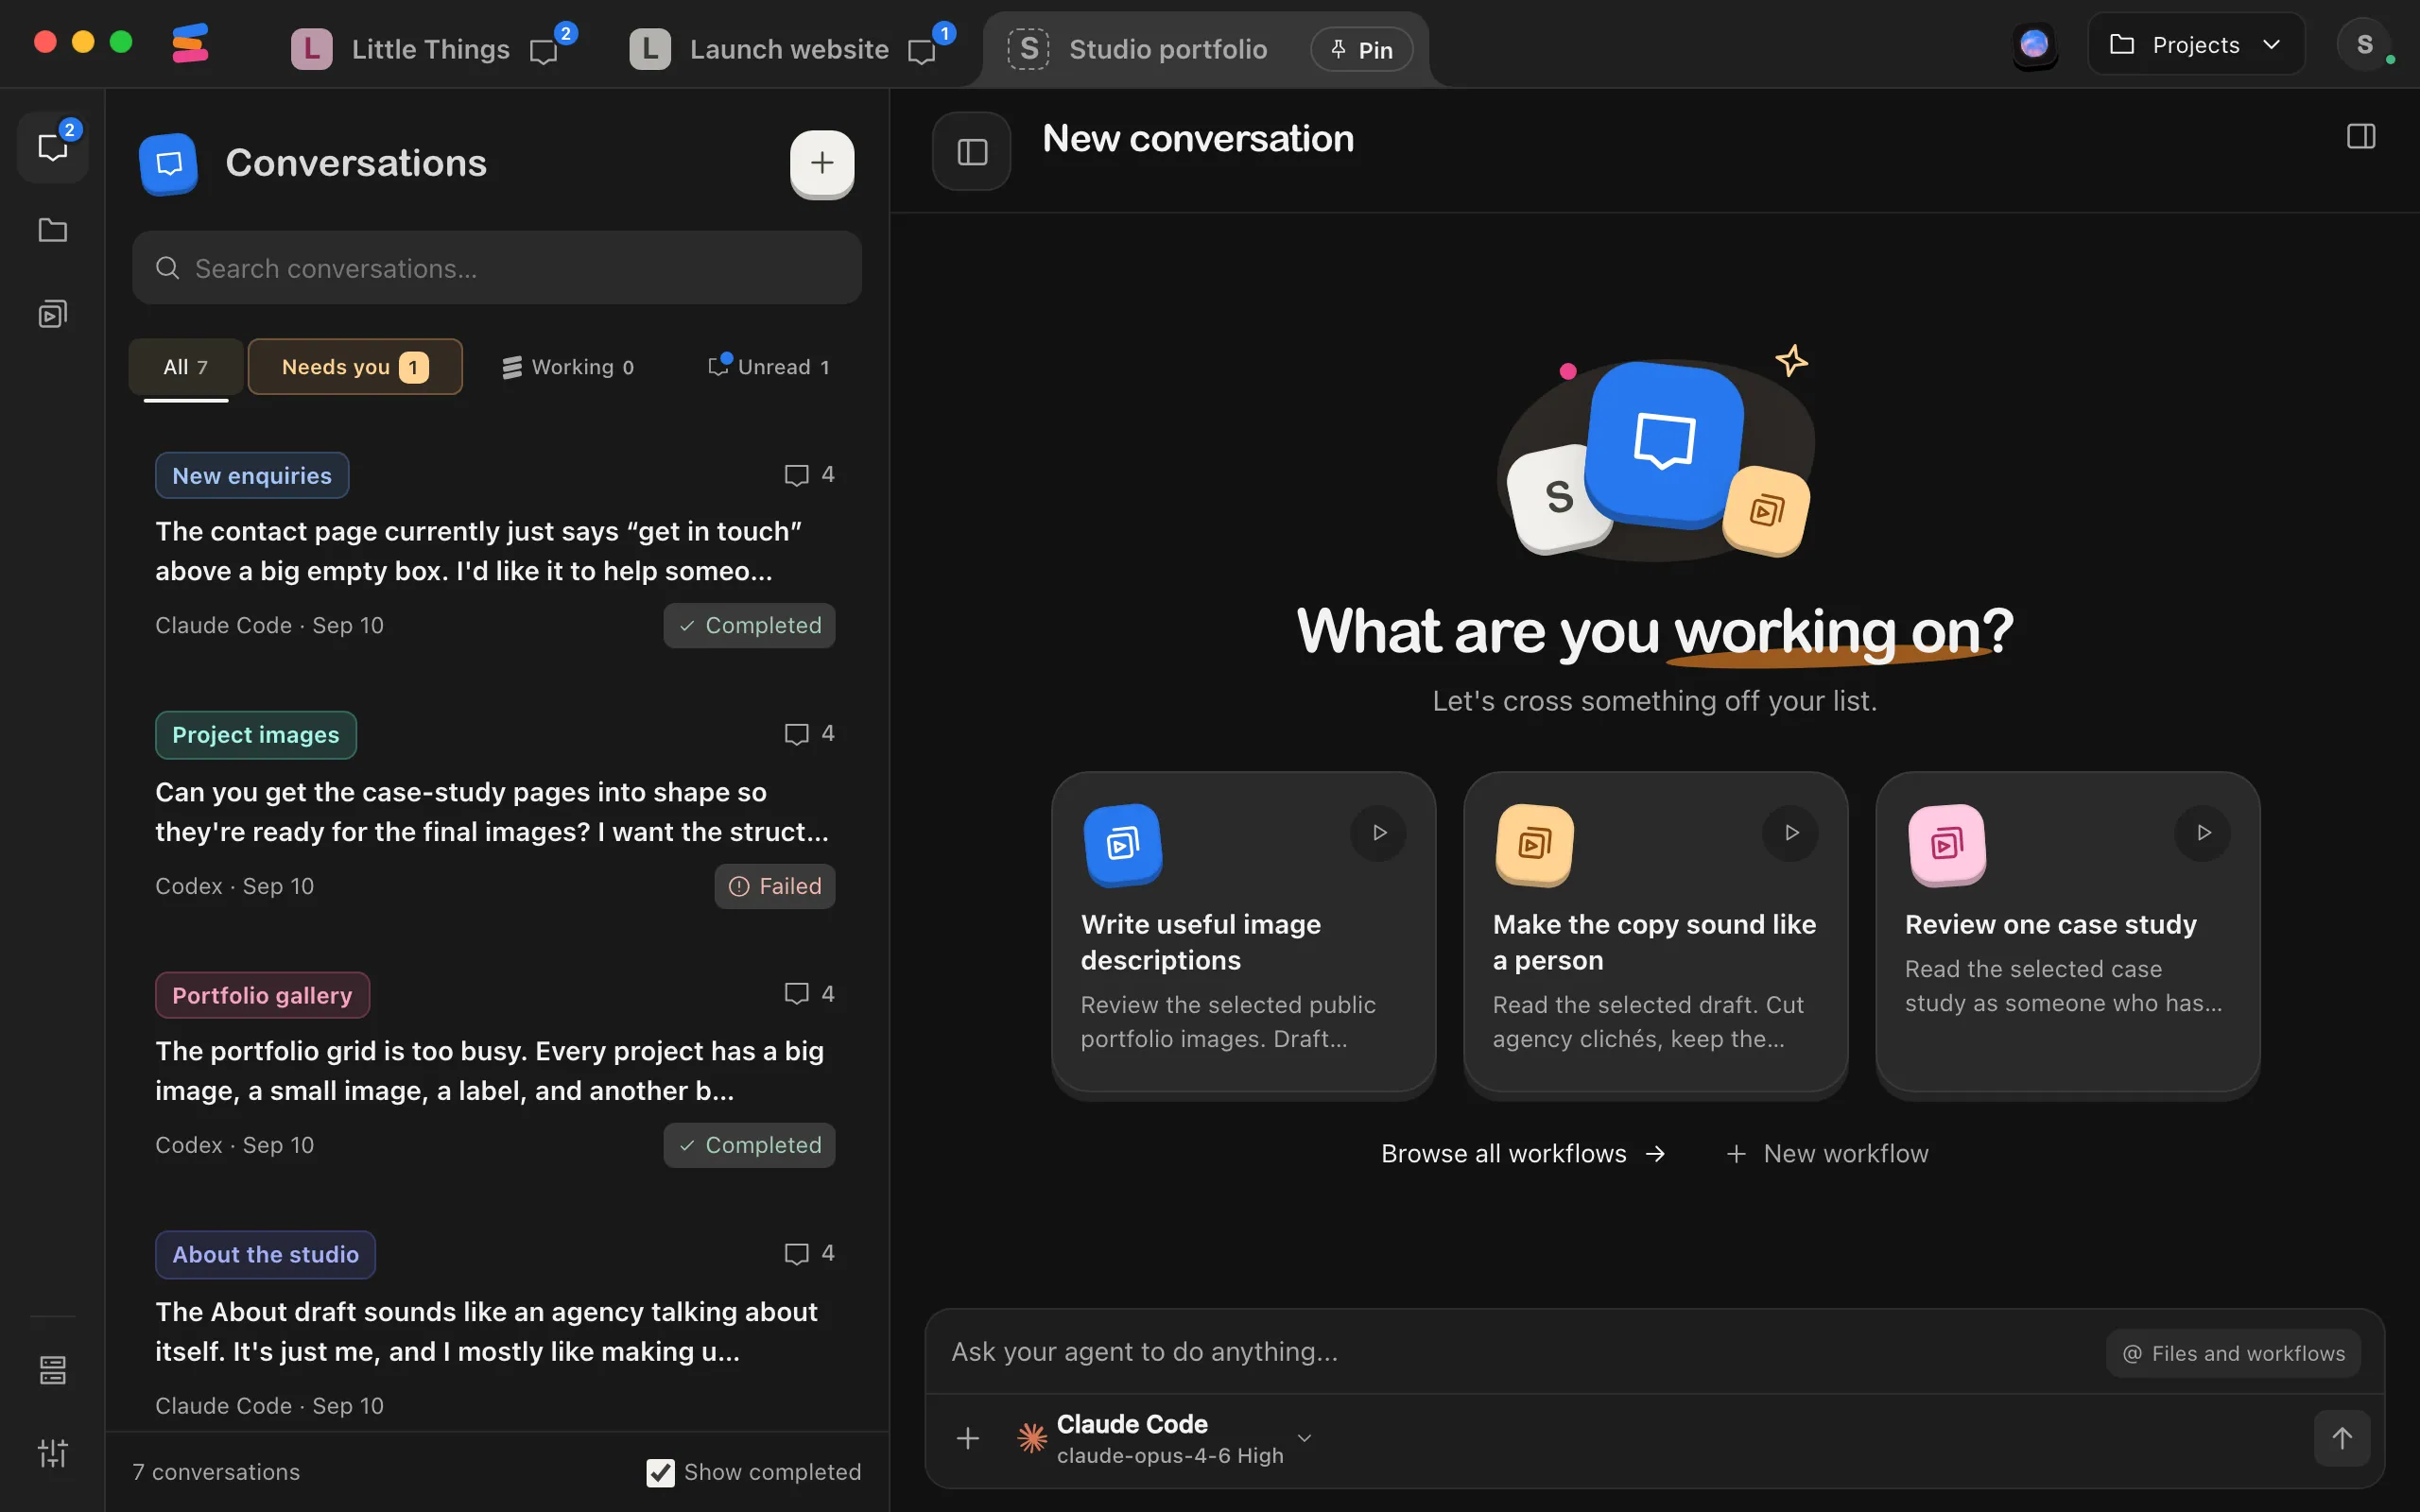
Task: Pin the Studio portfolio tab
Action: pos(1361,50)
